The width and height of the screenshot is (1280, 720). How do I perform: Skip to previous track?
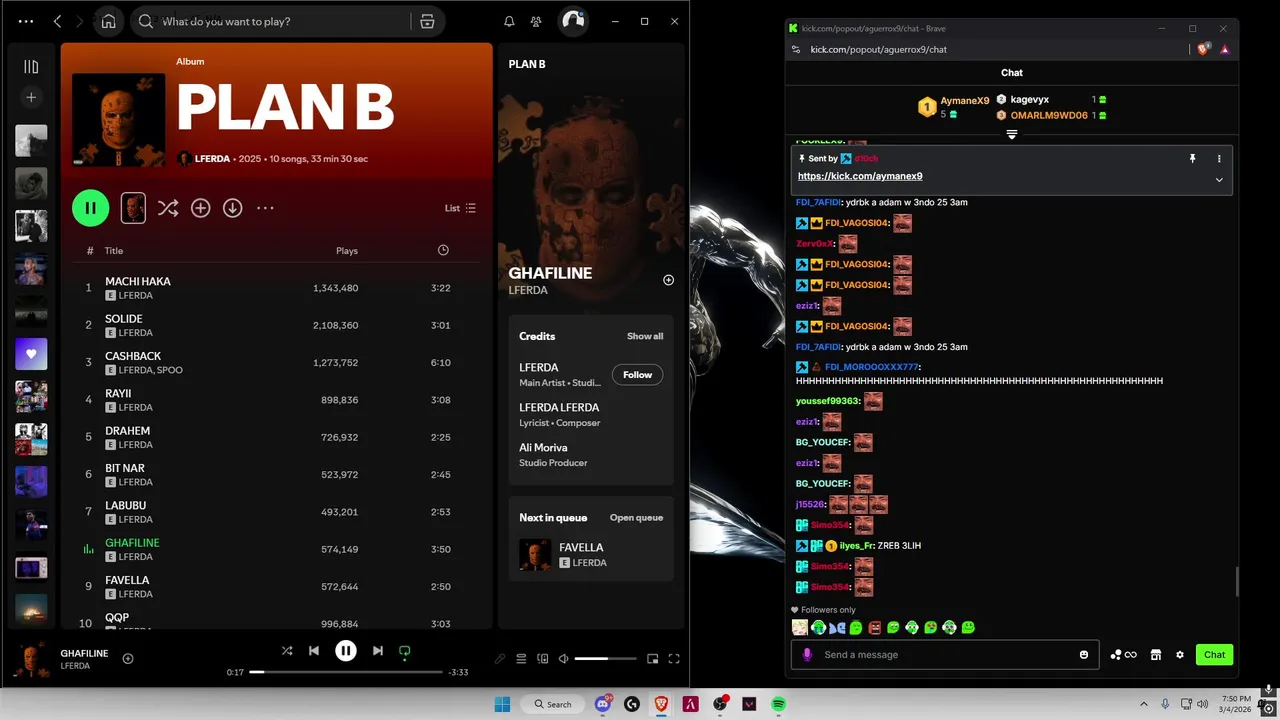(314, 651)
